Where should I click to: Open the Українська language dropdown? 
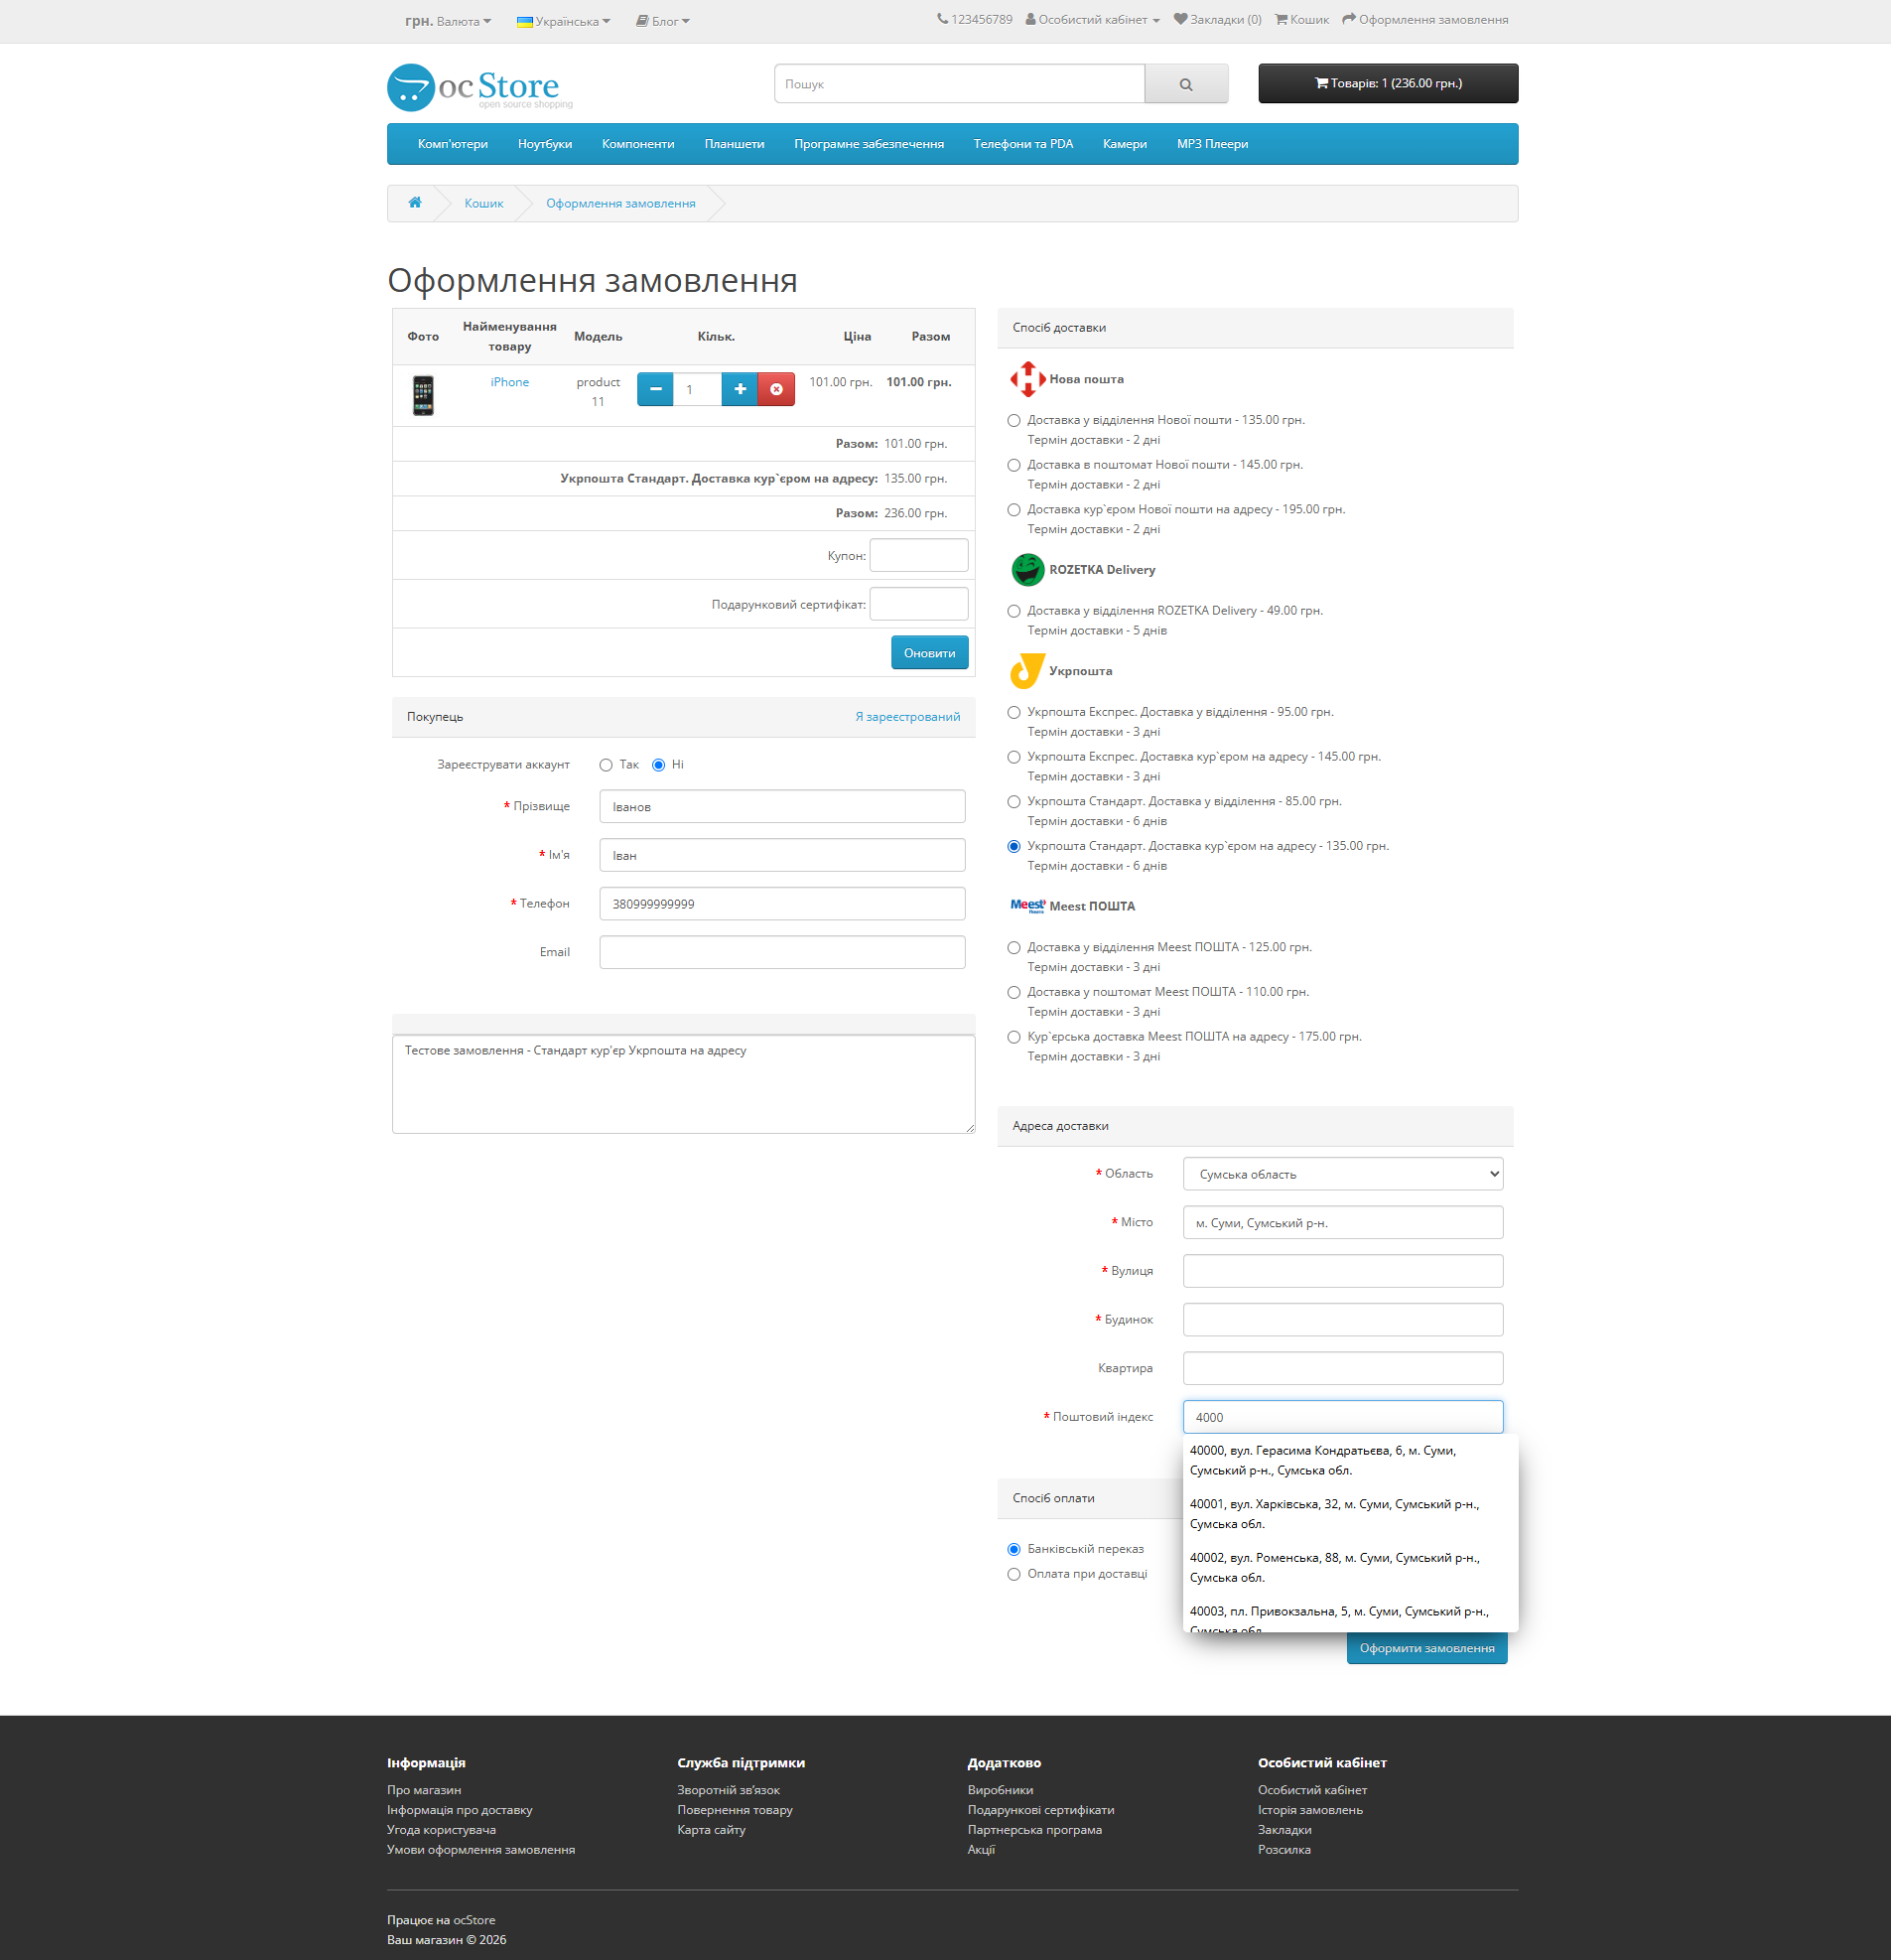563,21
